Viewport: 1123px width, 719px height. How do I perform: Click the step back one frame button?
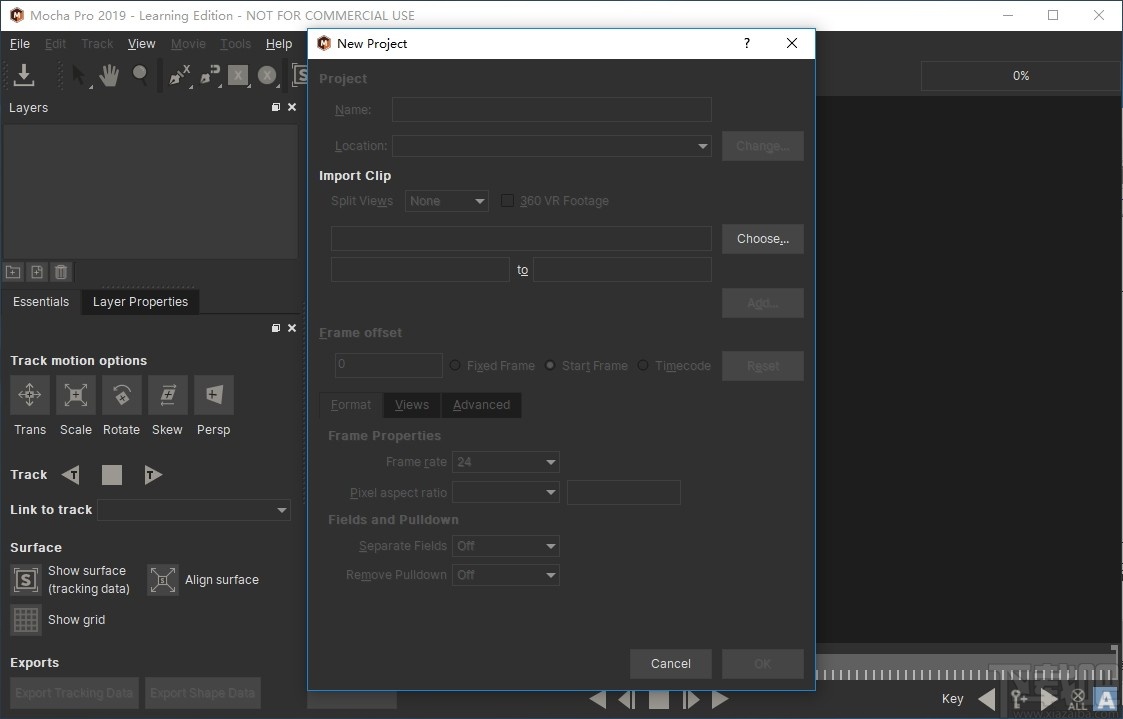tap(627, 699)
